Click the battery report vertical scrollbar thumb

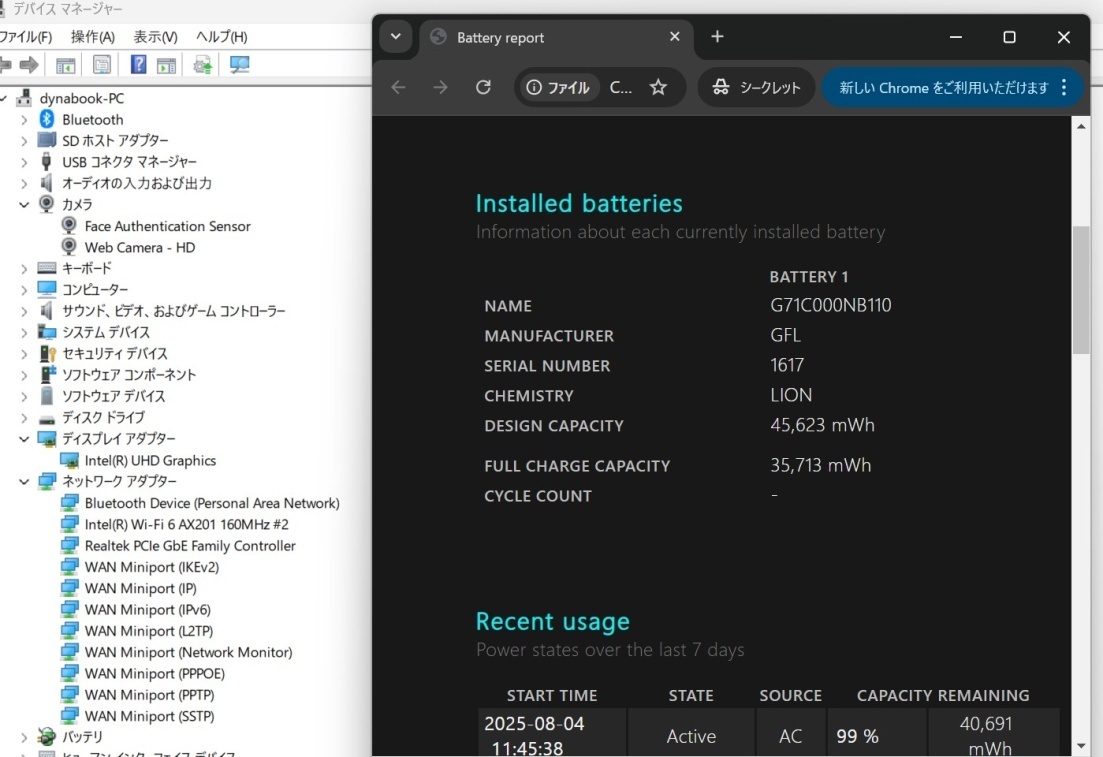tap(1081, 290)
